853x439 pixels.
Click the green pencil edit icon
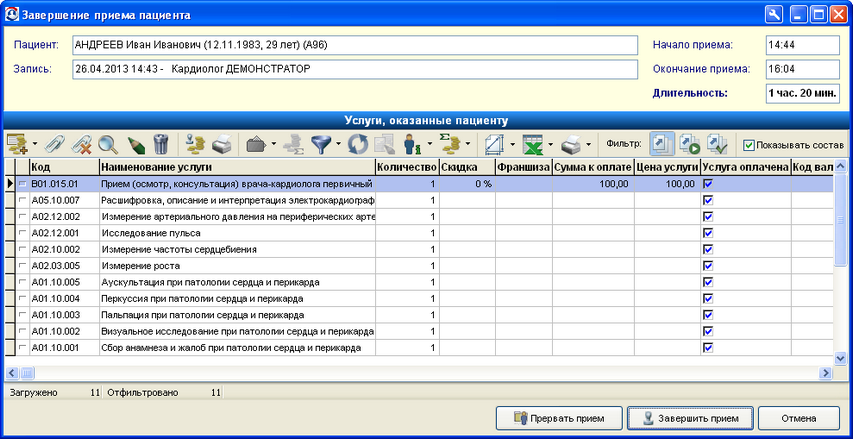tap(135, 145)
